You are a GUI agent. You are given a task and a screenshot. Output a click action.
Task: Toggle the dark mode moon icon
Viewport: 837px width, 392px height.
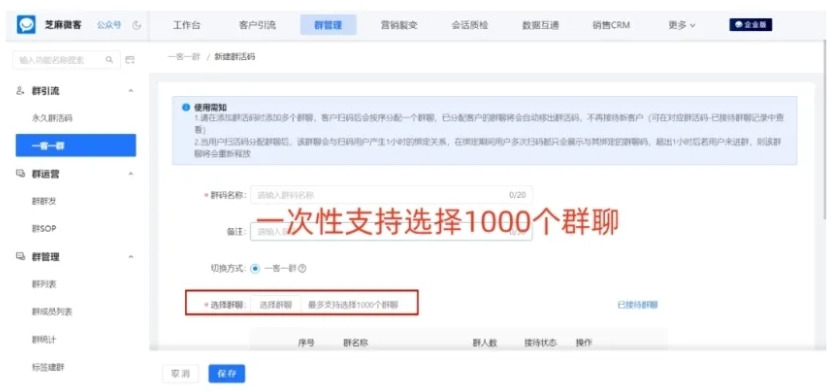pos(137,25)
